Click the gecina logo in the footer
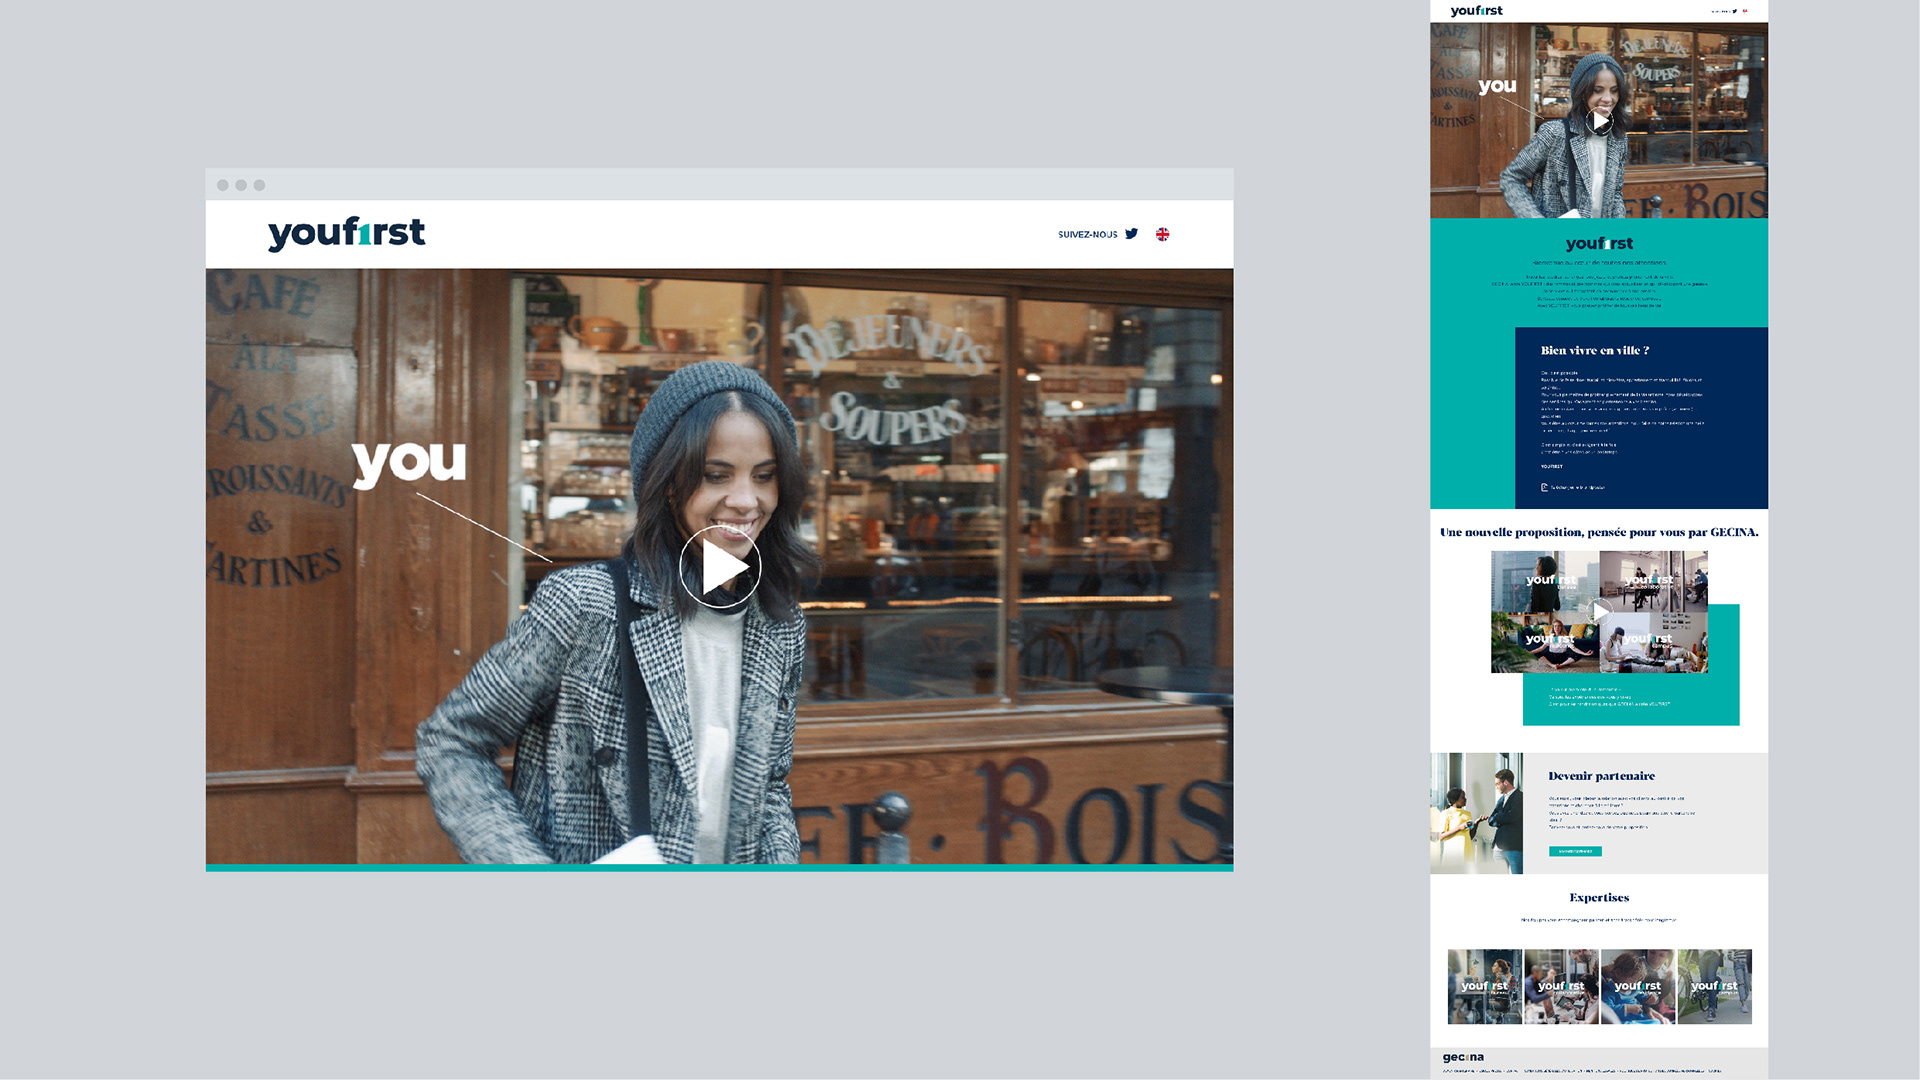This screenshot has height=1080, width=1920. point(1463,1057)
